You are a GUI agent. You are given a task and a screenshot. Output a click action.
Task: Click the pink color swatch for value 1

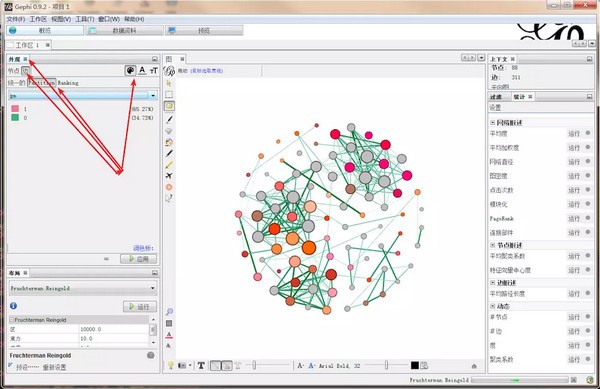(x=15, y=109)
